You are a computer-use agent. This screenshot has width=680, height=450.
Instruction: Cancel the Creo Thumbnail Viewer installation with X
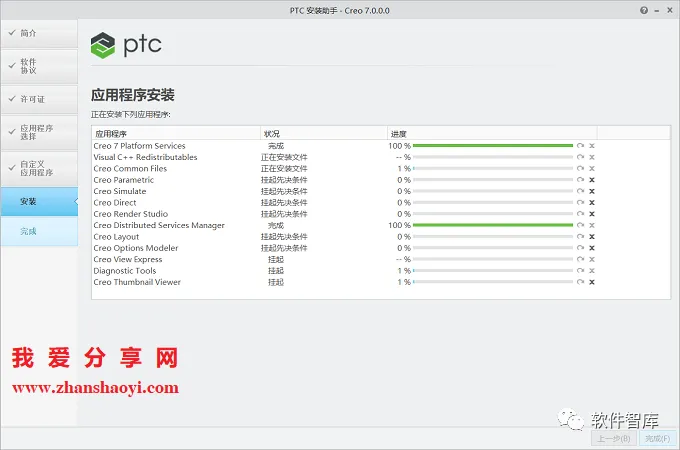pos(592,282)
